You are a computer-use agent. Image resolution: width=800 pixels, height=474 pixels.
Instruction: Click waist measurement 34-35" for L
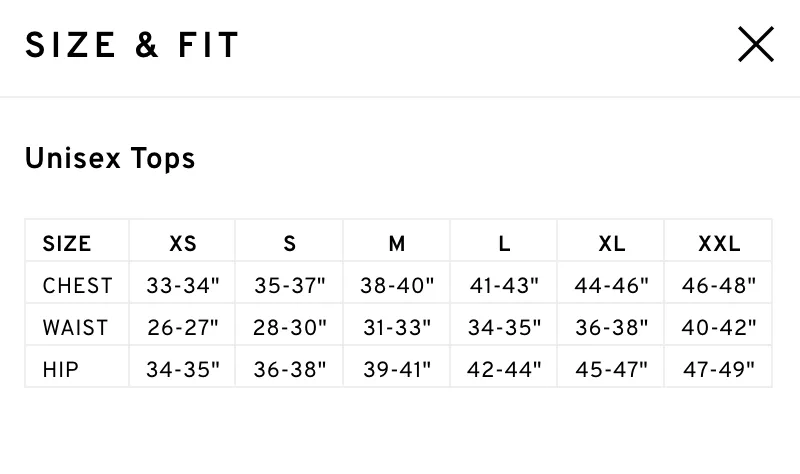[x=504, y=328]
